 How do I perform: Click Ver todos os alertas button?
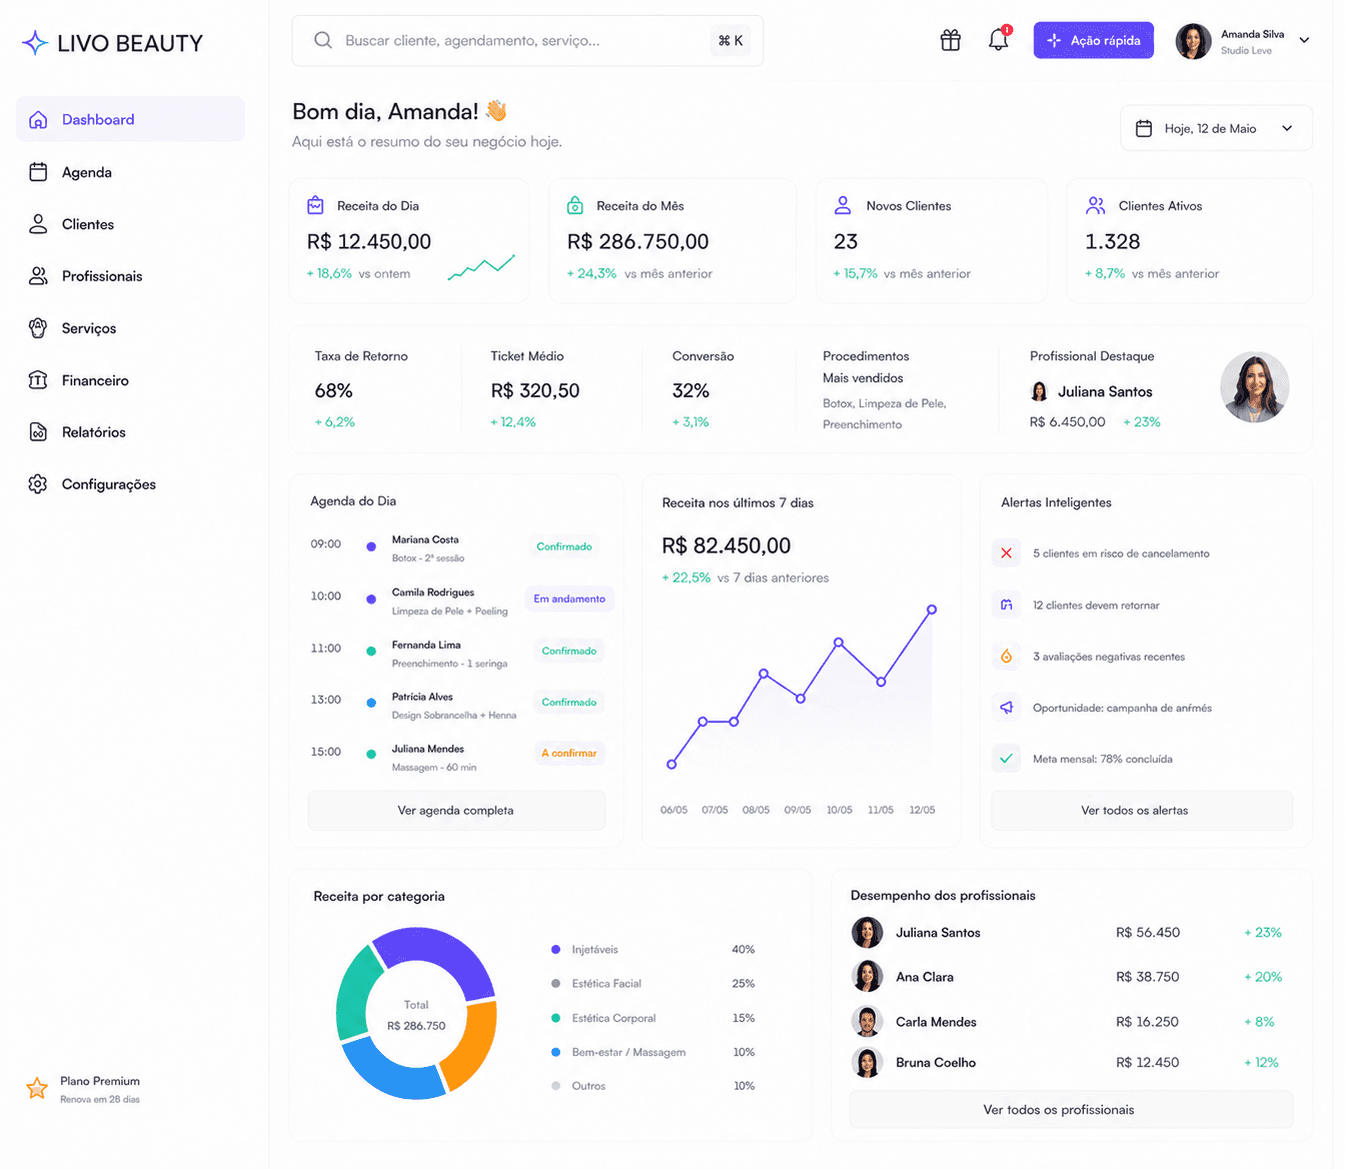[1141, 810]
